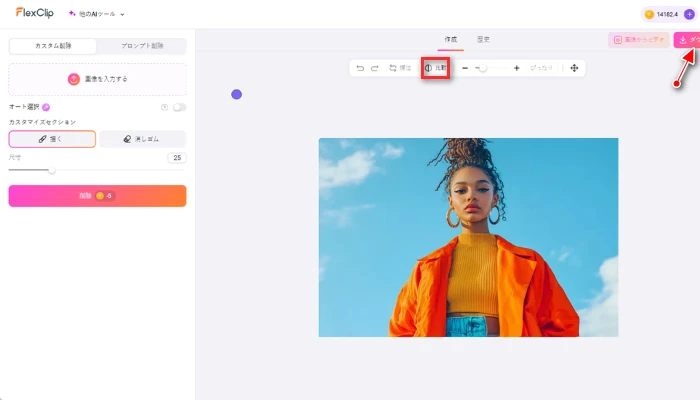Image resolution: width=700 pixels, height=400 pixels.
Task: Click the FlexClip logo
Action: pos(34,14)
